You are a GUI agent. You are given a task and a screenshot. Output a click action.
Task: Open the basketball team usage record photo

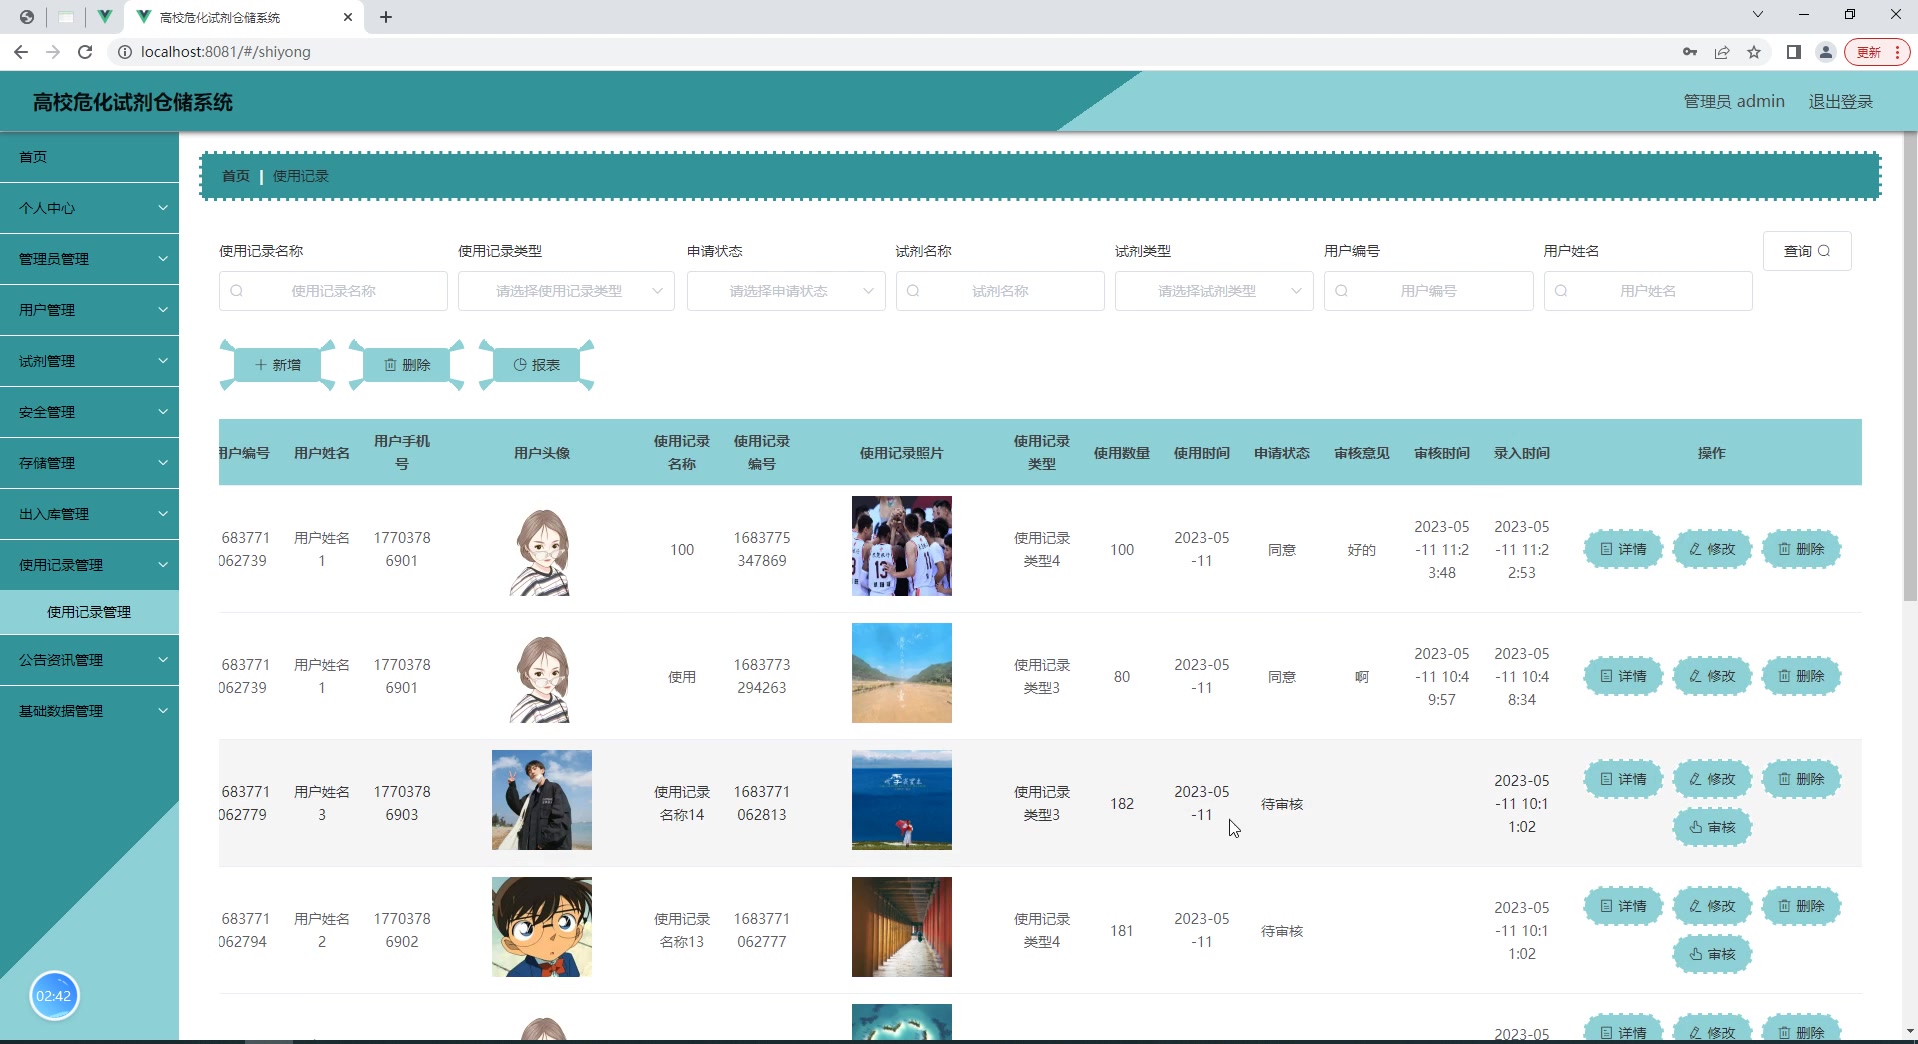coord(902,546)
